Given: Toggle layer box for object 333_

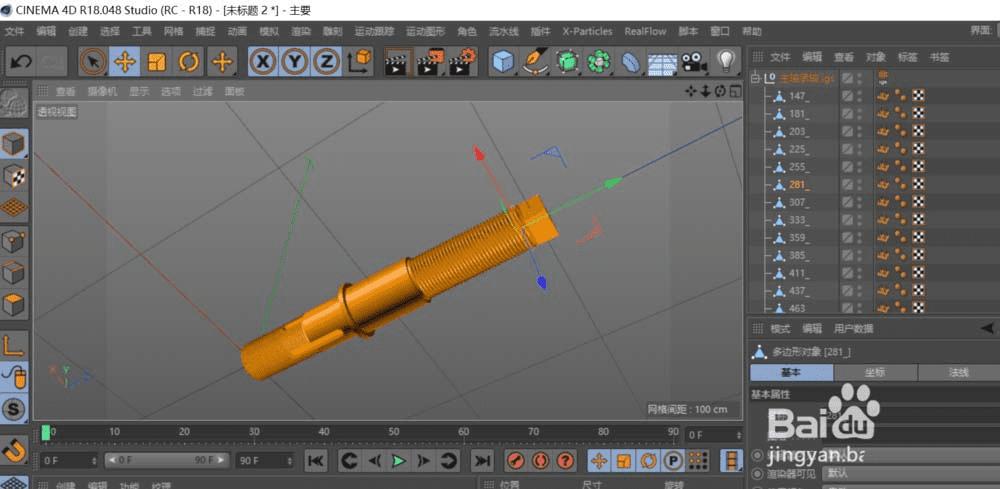Looking at the screenshot, I should 847,220.
